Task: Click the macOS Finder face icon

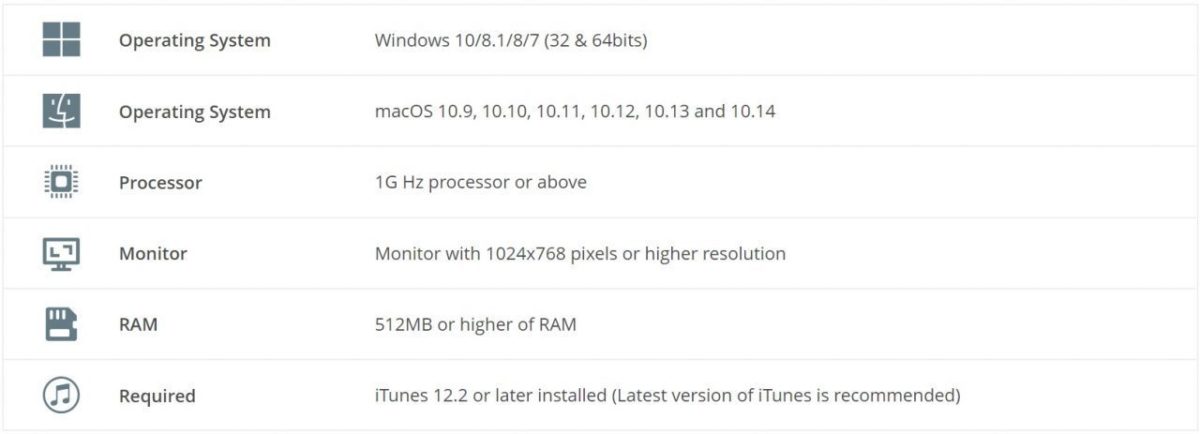Action: 61,111
